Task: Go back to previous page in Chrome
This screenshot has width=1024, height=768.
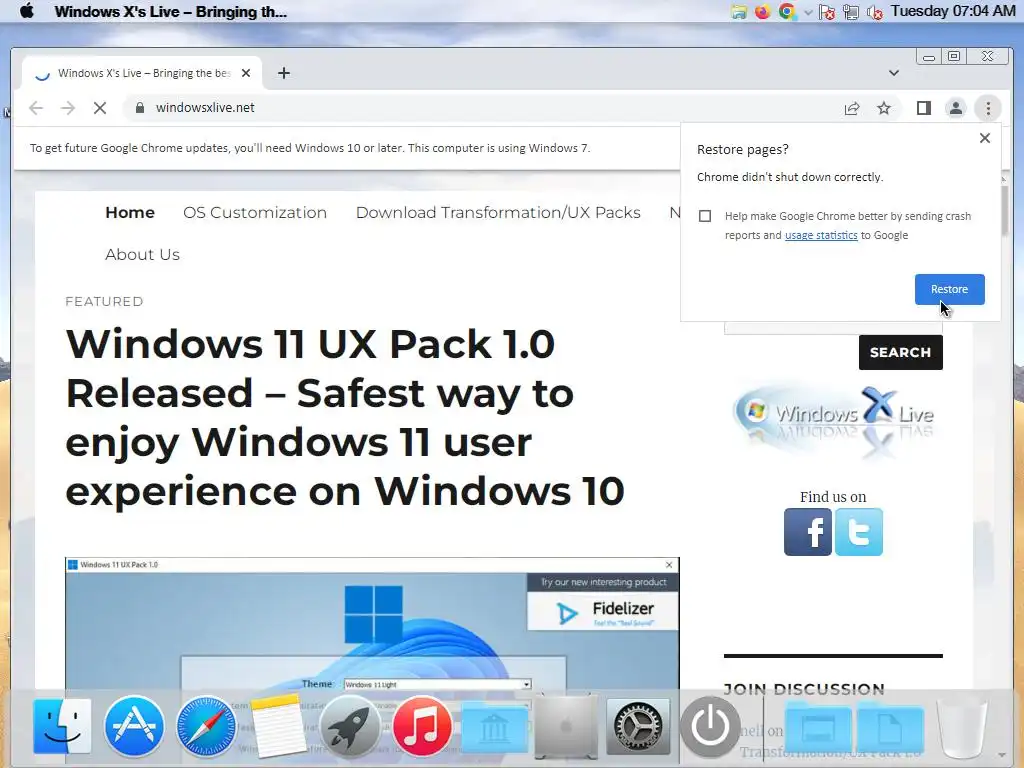Action: 36,108
